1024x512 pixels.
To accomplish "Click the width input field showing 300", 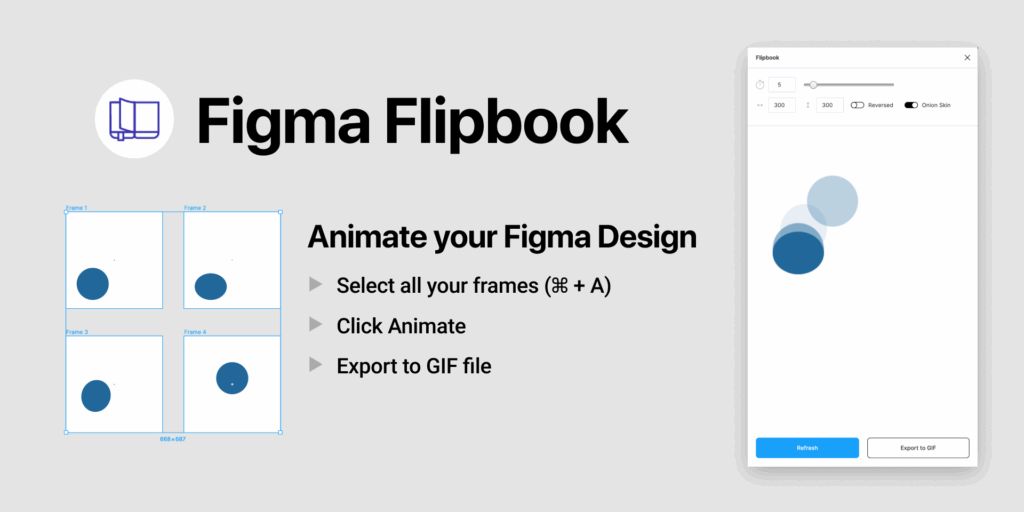I will tap(782, 105).
